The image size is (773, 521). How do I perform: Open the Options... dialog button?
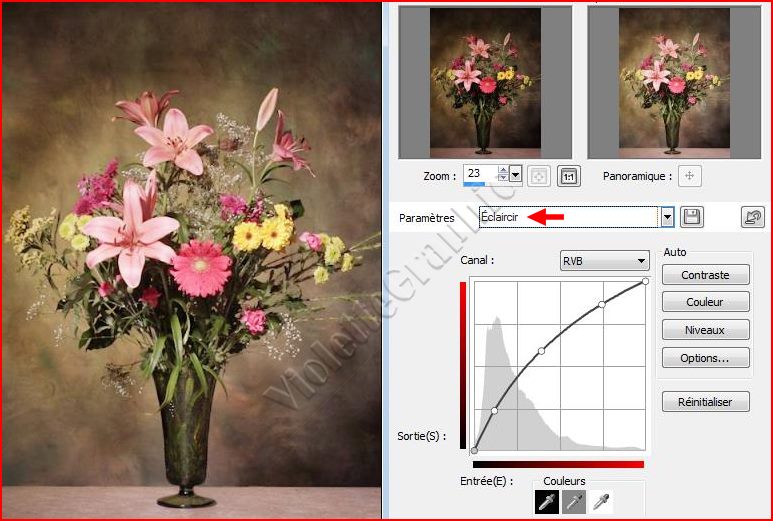pyautogui.click(x=705, y=357)
